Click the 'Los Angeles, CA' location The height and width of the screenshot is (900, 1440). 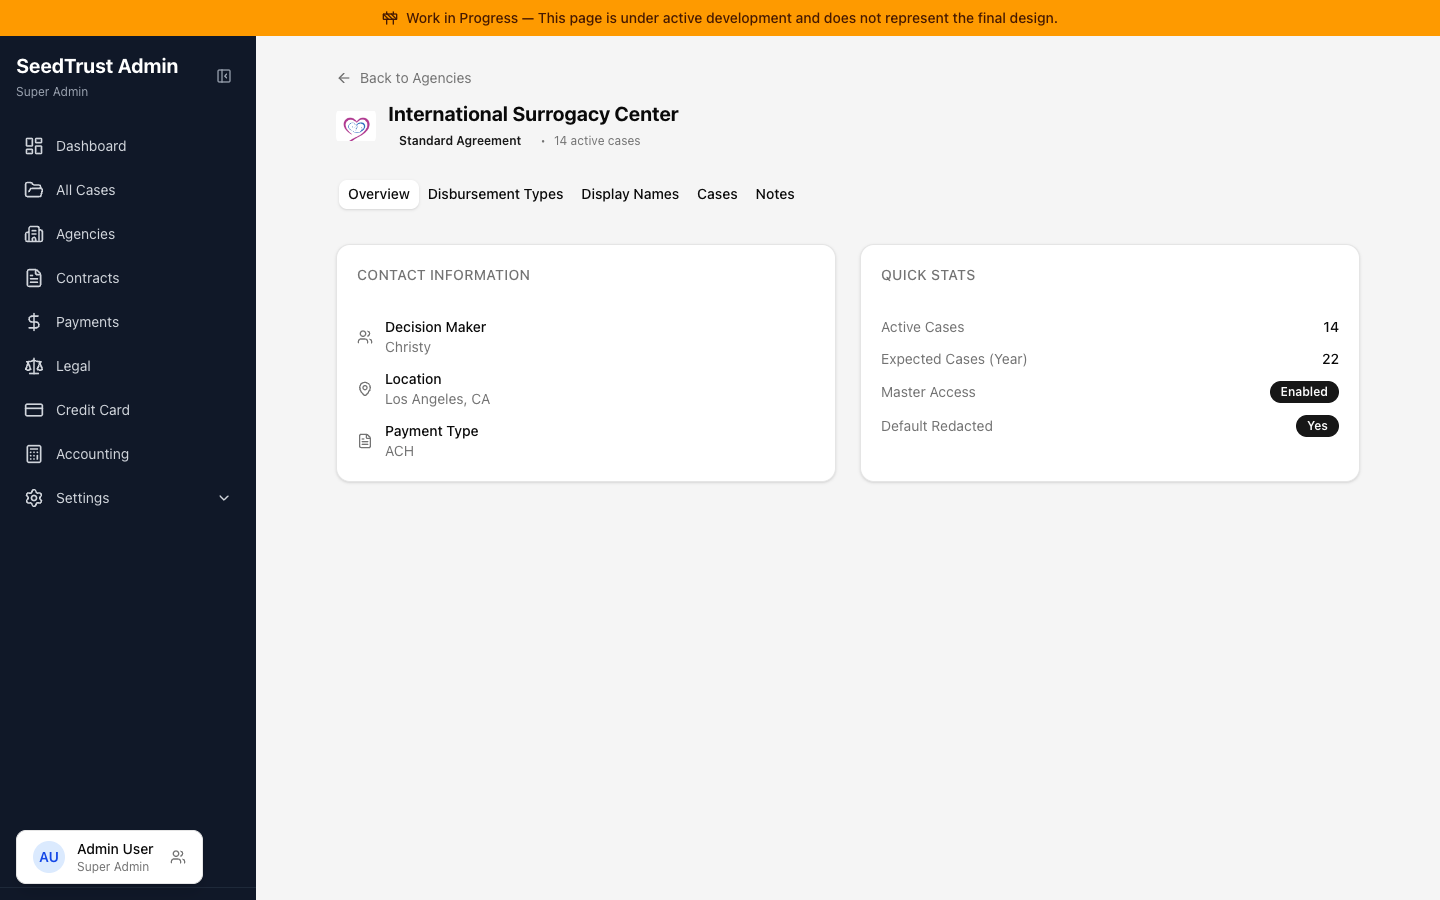[x=437, y=399]
